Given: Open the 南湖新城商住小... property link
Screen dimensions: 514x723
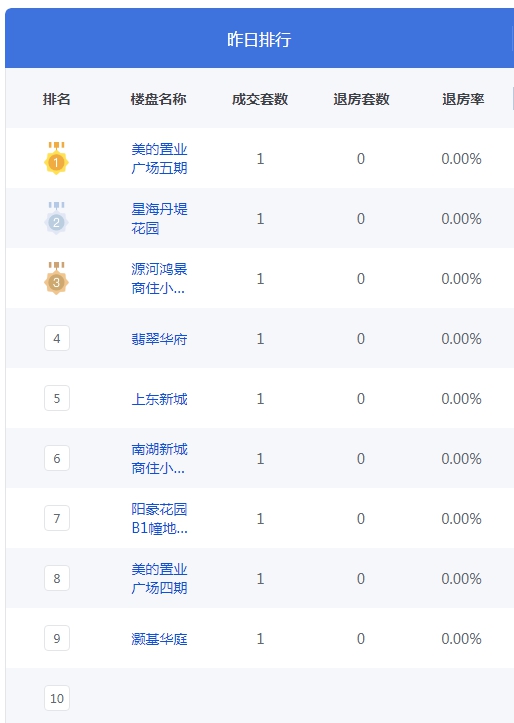Looking at the screenshot, I should 159,458.
